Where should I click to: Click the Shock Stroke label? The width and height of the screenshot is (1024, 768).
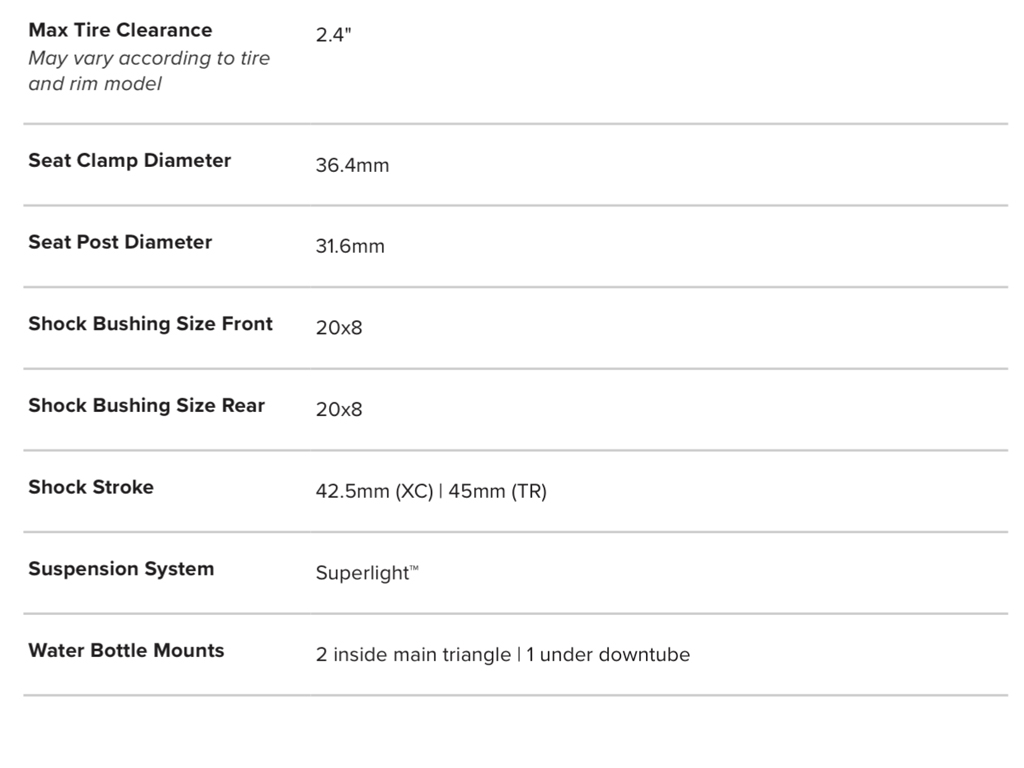91,487
